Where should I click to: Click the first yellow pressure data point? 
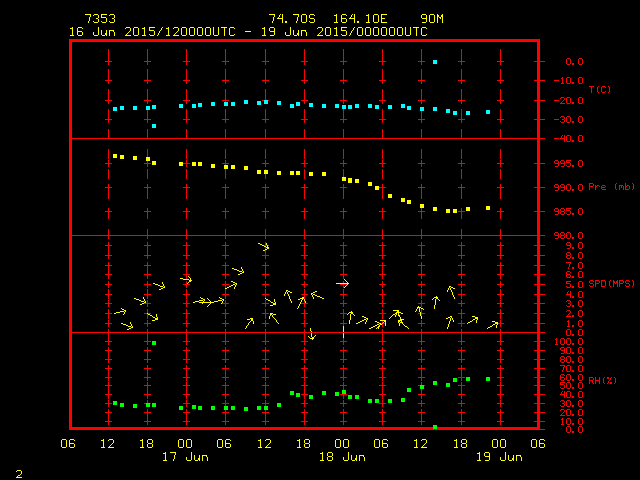[115, 156]
